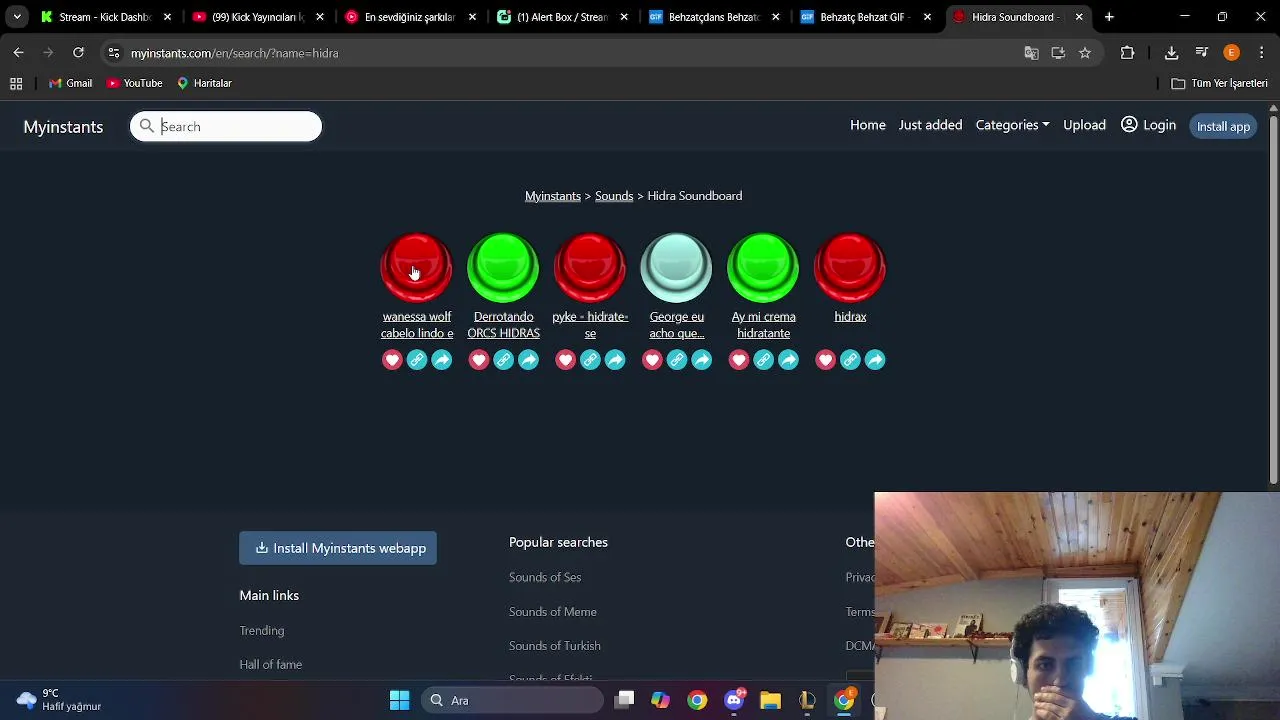Go to Home in the site navigation
This screenshot has height=720, width=1280.
click(x=868, y=125)
